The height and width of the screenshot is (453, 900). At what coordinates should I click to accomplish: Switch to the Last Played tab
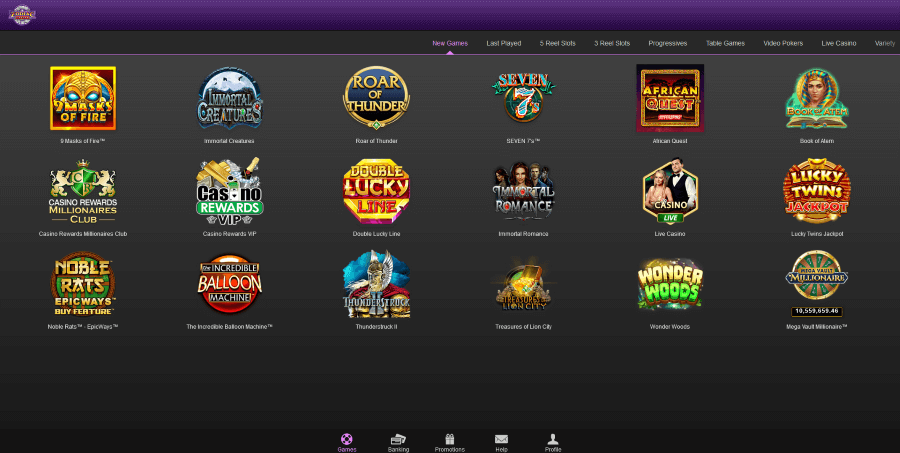click(x=504, y=43)
